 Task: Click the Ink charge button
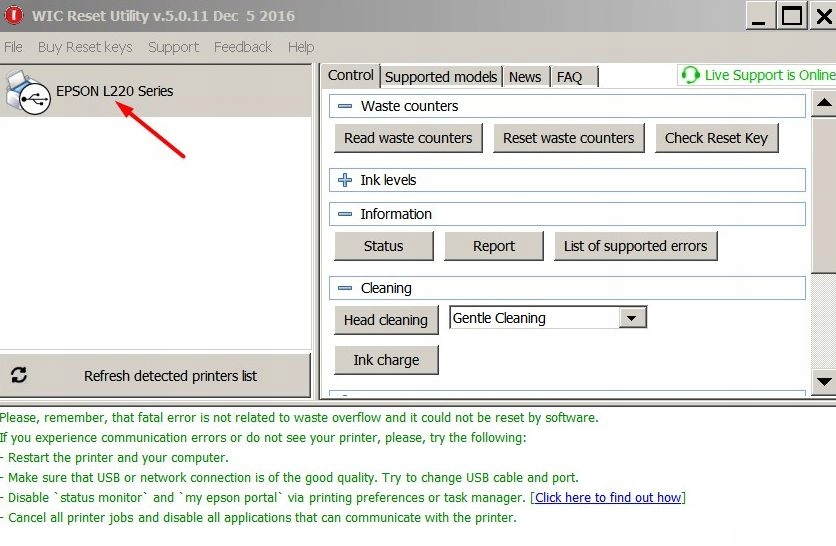(x=386, y=360)
